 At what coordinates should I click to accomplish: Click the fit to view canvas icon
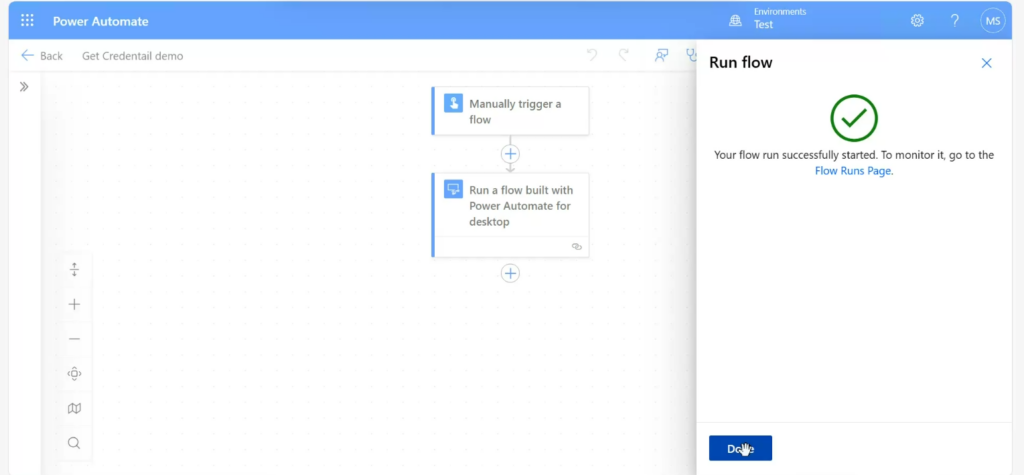(x=74, y=374)
